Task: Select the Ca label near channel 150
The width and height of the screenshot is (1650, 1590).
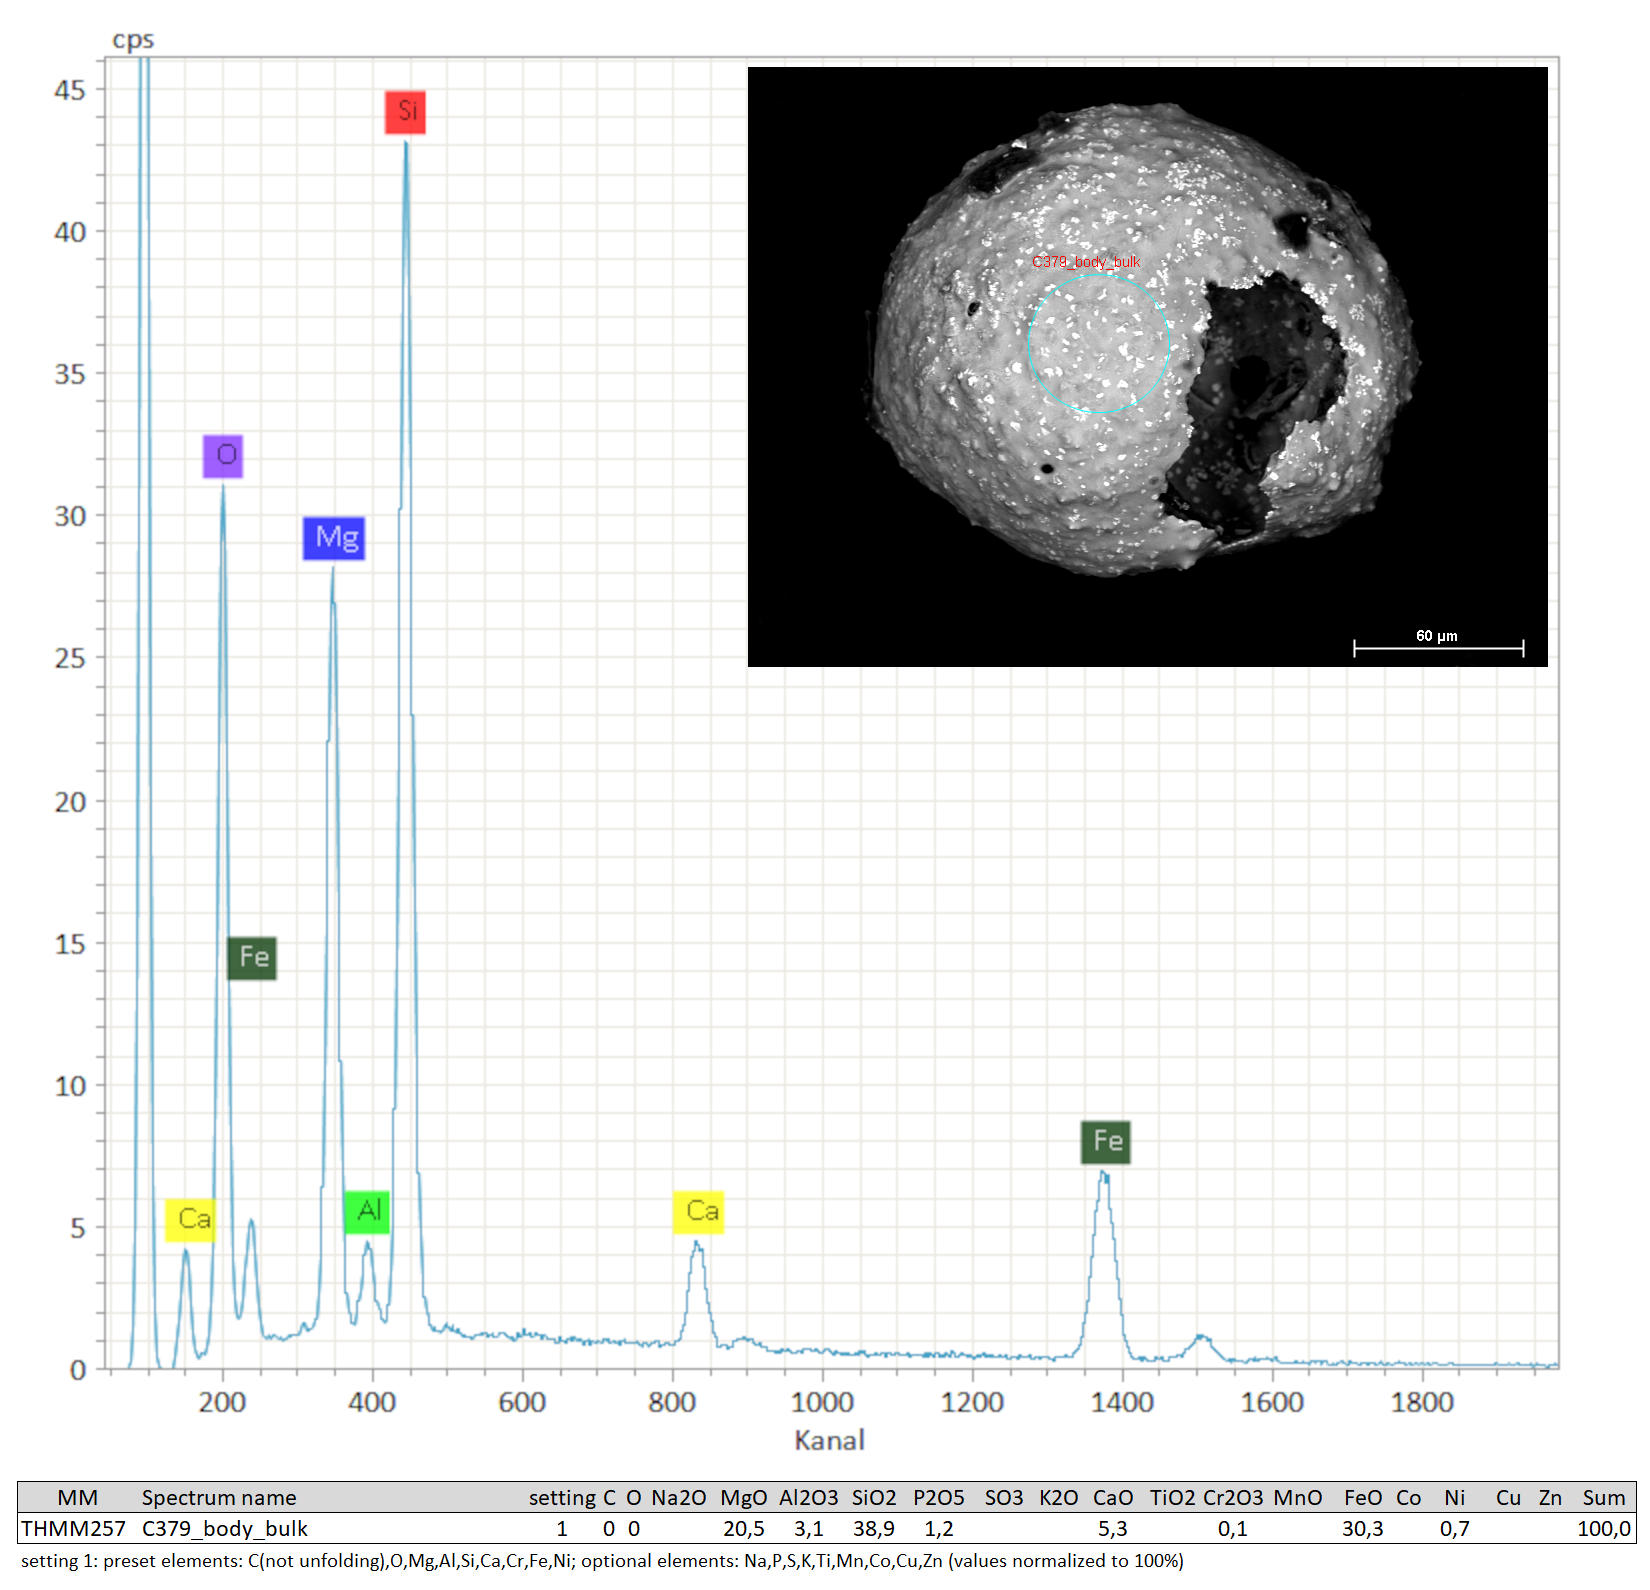Action: pos(191,1219)
